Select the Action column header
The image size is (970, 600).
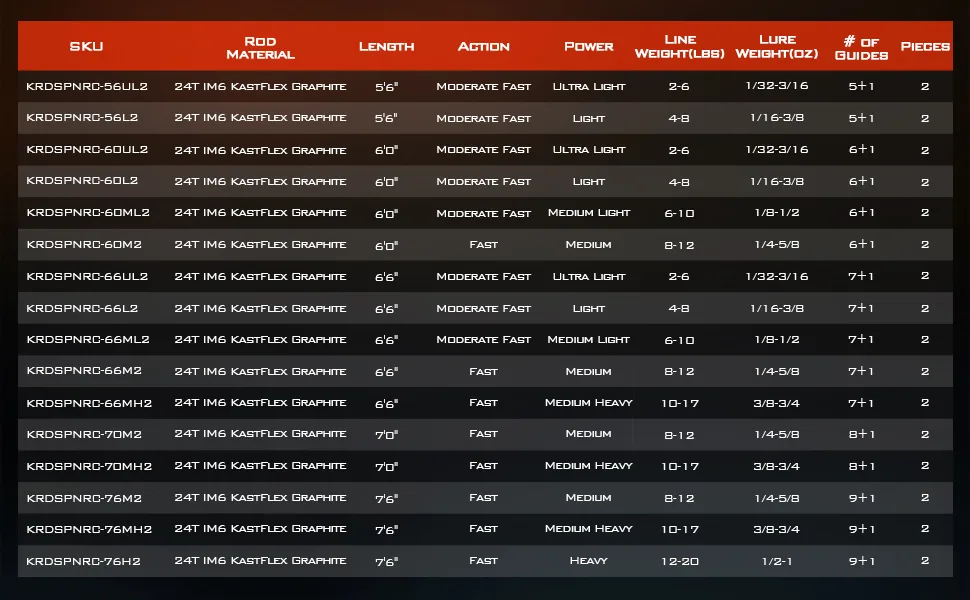(483, 46)
